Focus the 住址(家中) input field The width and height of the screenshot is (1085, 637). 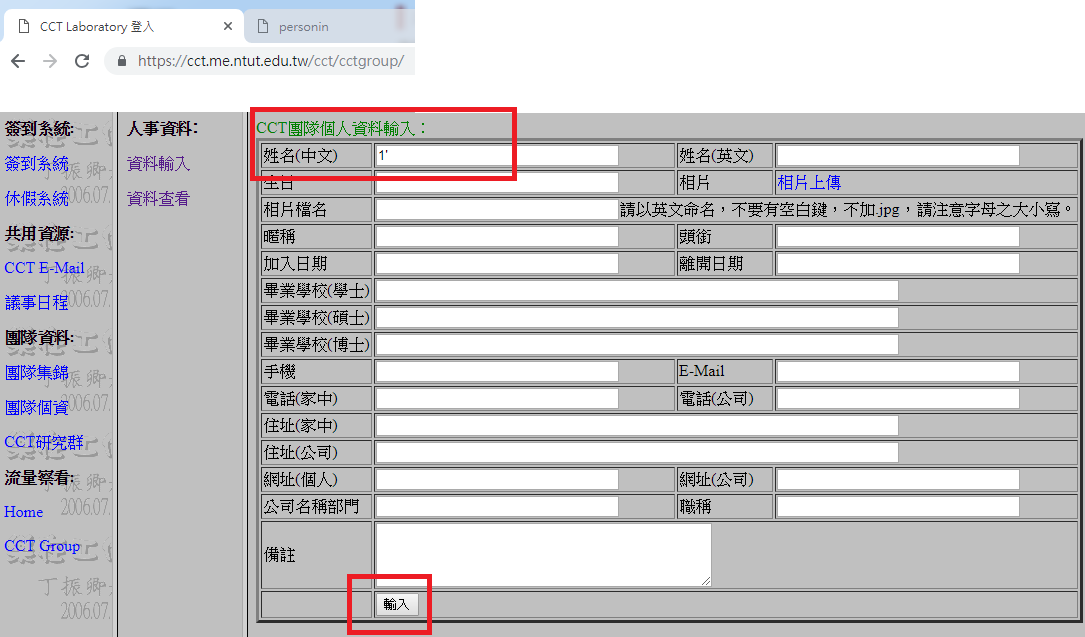pos(637,425)
